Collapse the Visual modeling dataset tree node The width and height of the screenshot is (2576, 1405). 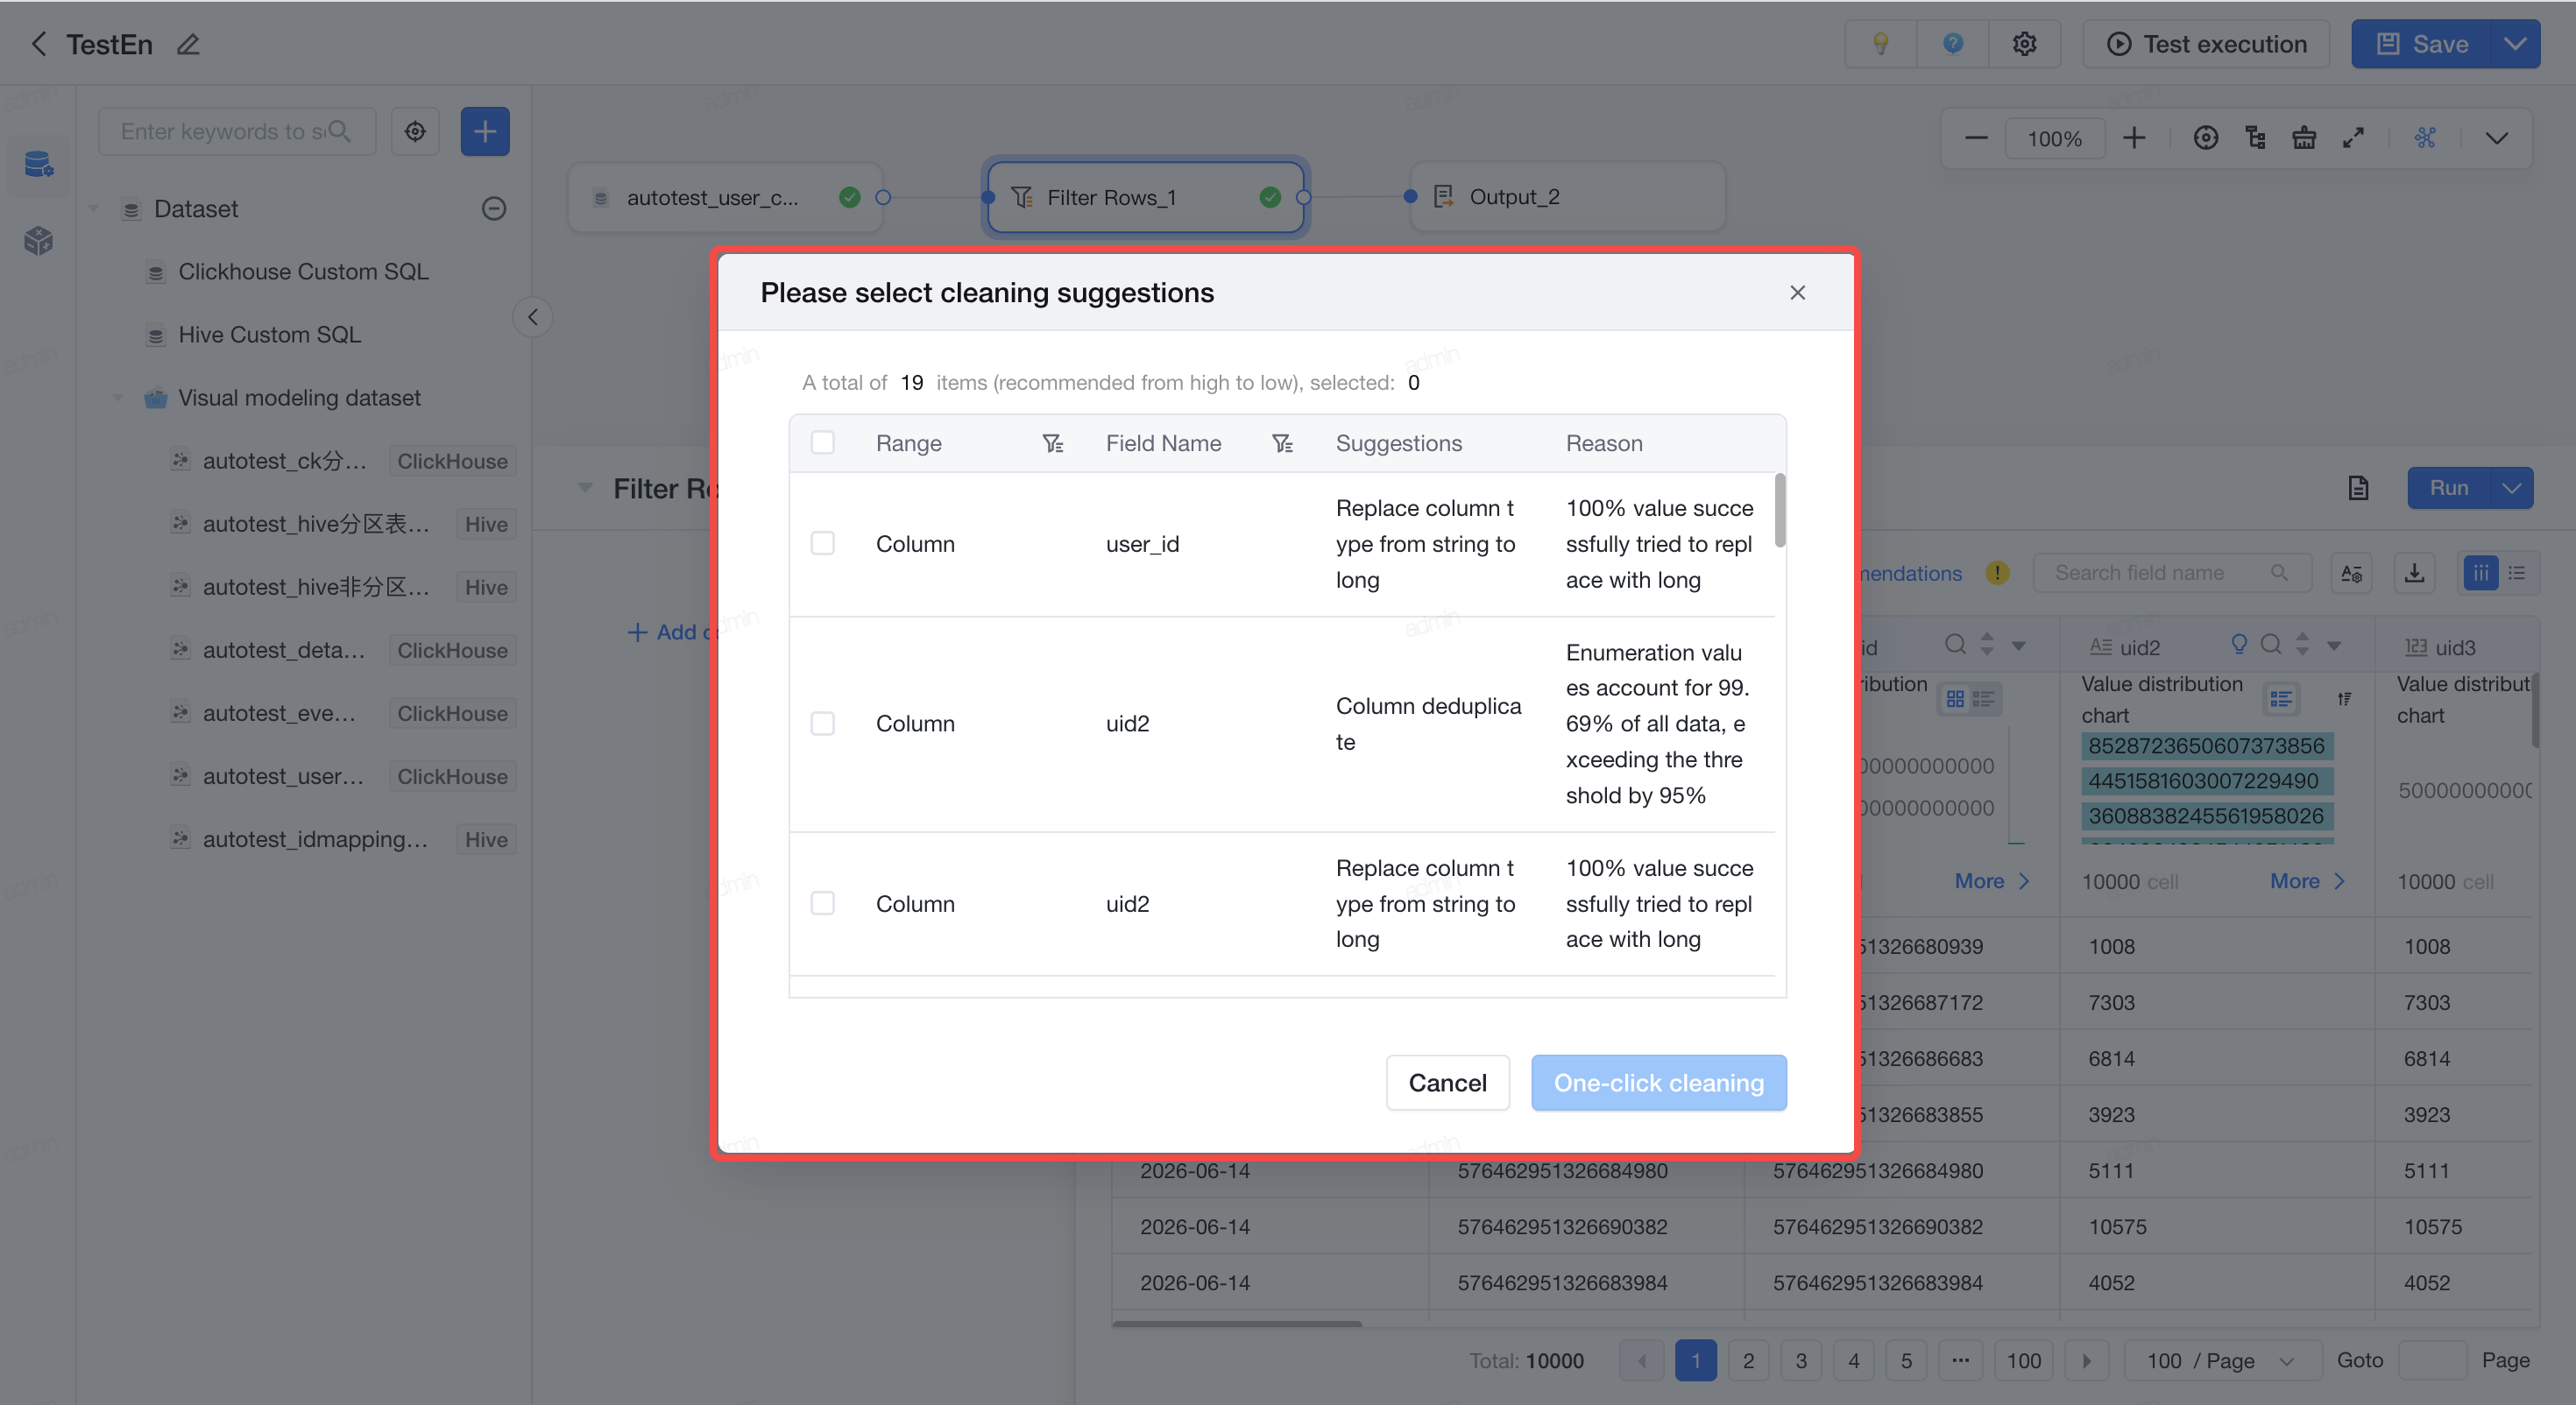pyautogui.click(x=118, y=398)
